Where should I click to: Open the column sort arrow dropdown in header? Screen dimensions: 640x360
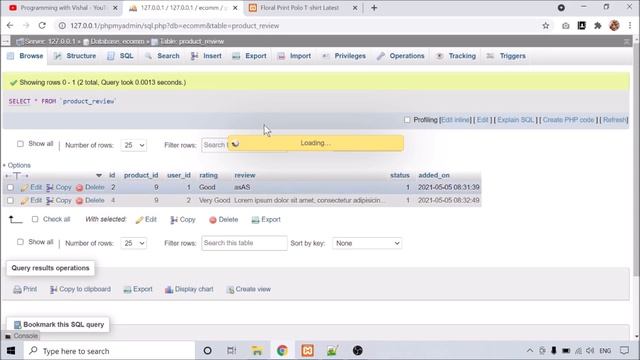98,176
